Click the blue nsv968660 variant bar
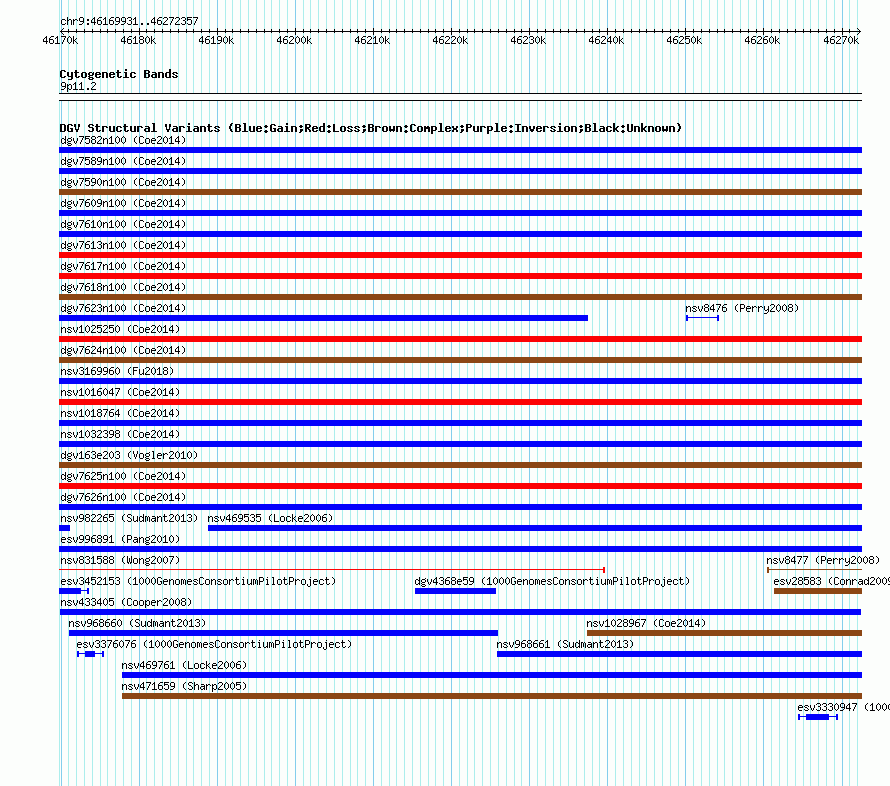This screenshot has width=890, height=786. tap(283, 633)
